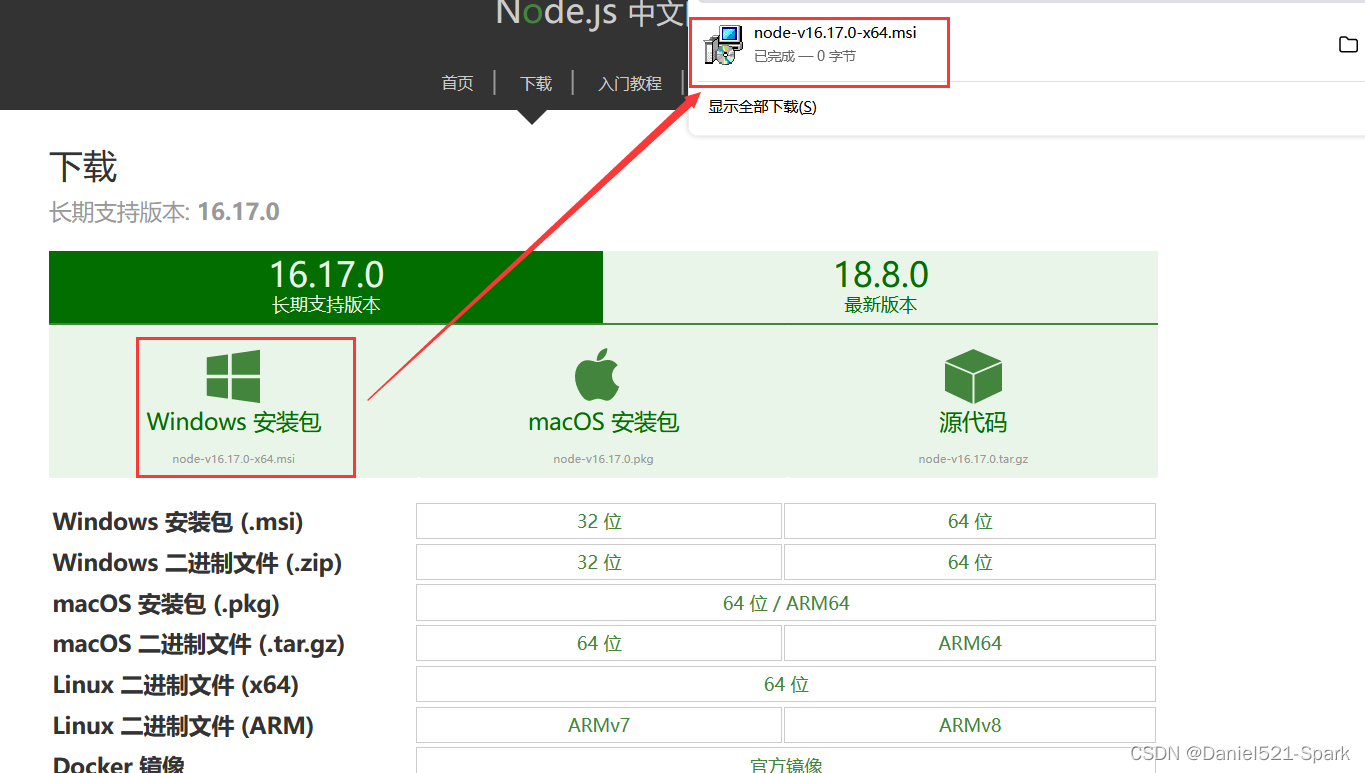
Task: Click the Linux 二进制文件 (ARM) row label
Action: (x=183, y=726)
